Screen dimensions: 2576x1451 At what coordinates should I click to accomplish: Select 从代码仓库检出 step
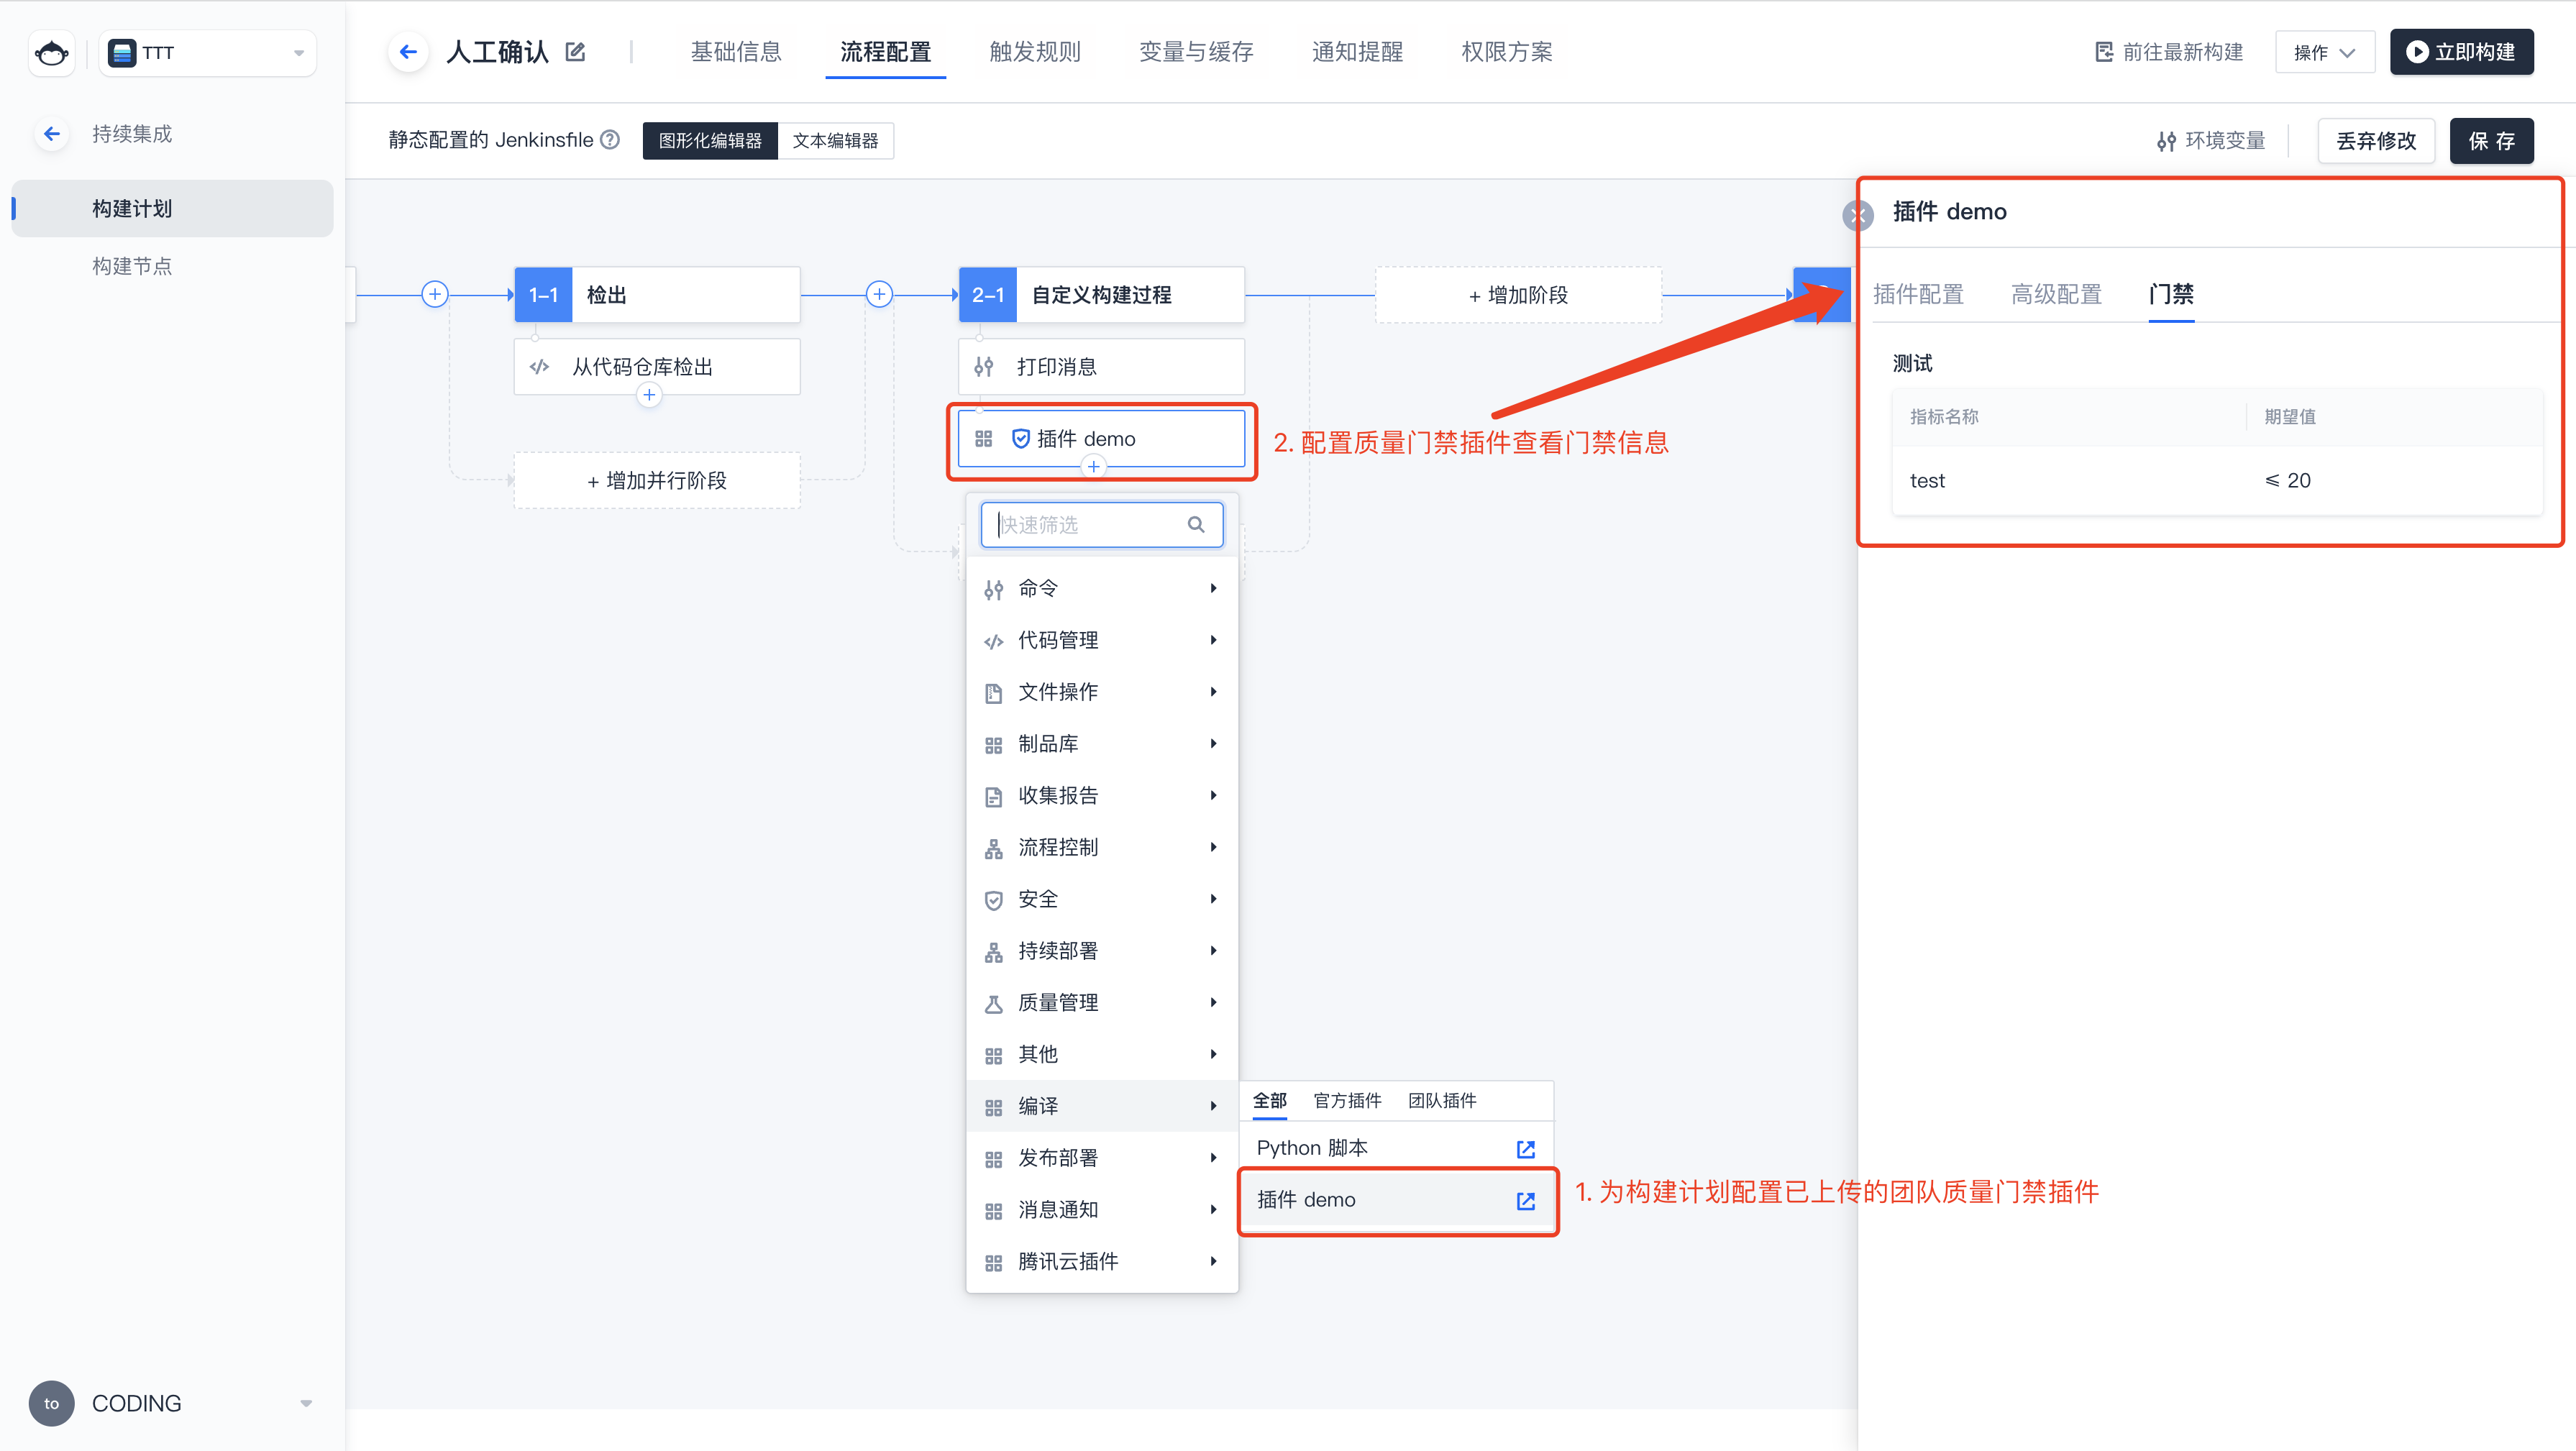tap(657, 367)
